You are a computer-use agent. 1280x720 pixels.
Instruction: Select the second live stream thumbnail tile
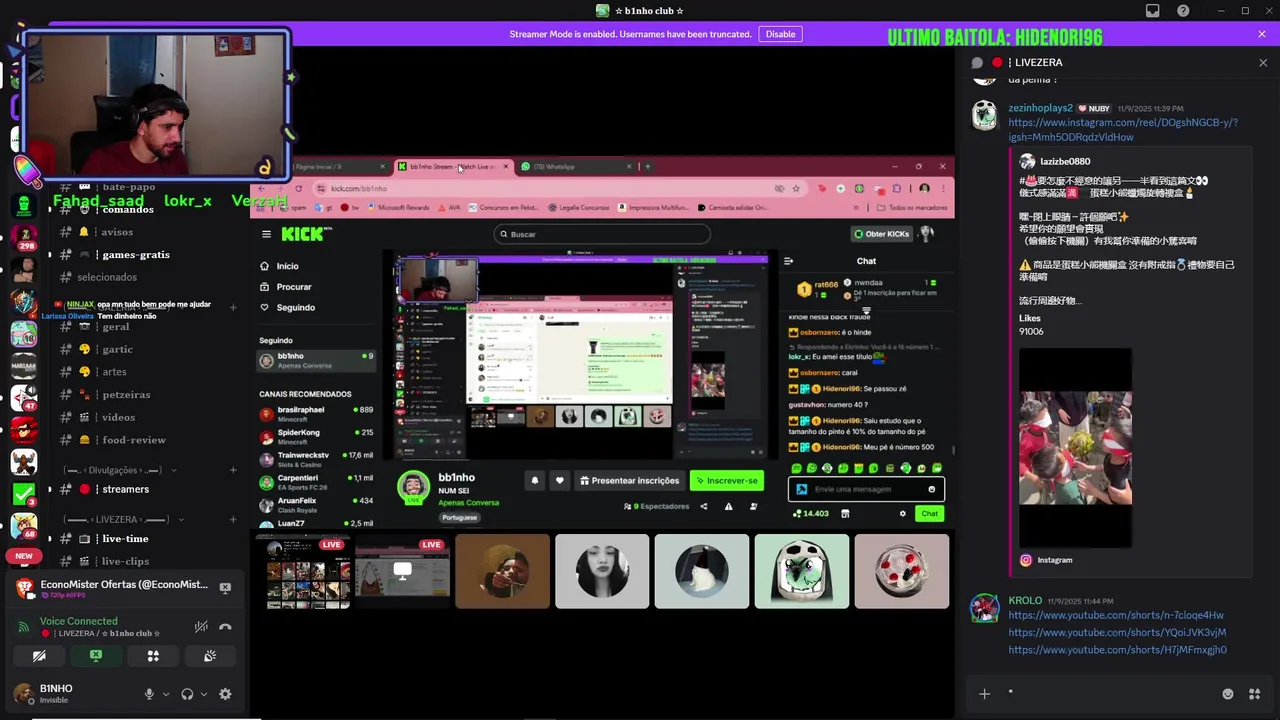pos(402,571)
